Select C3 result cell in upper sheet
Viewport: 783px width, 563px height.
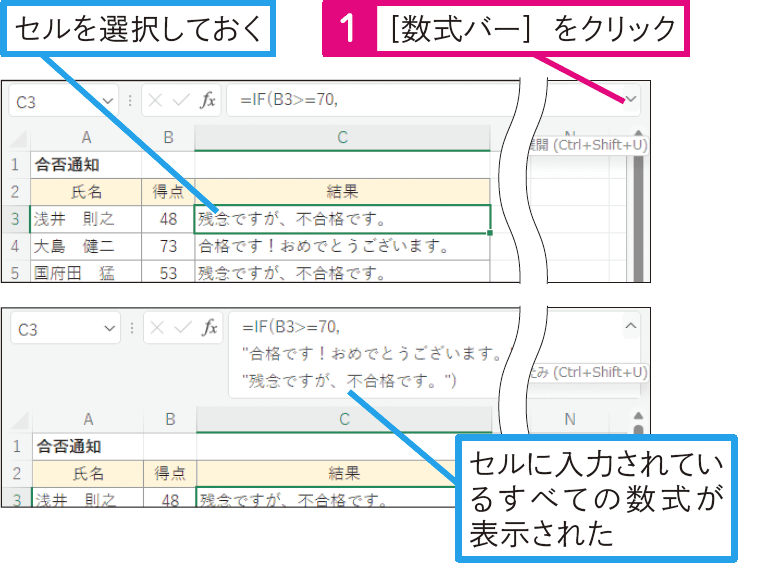point(342,219)
